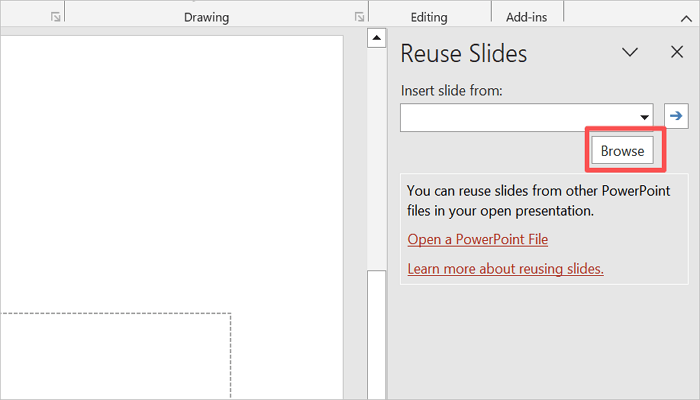700x400 pixels.
Task: Click the dashed placeholder on the slide
Action: [x=116, y=356]
